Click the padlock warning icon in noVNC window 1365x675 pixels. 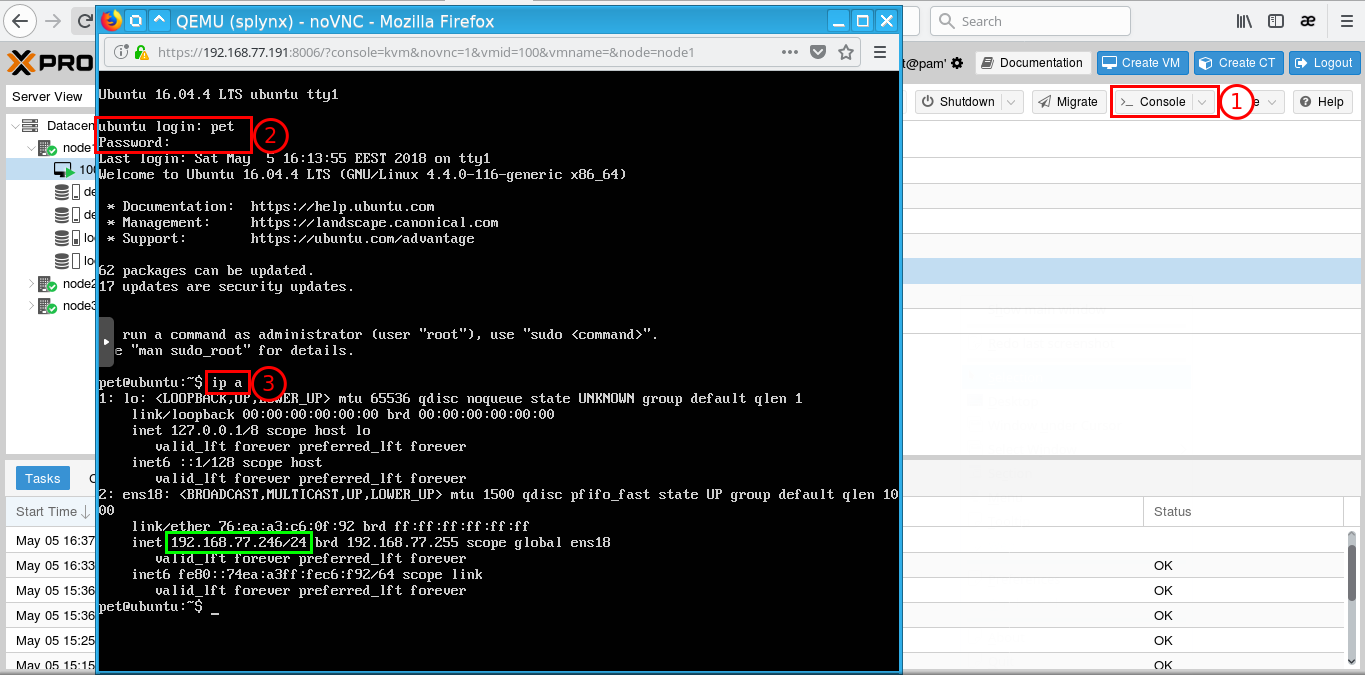coord(142,52)
